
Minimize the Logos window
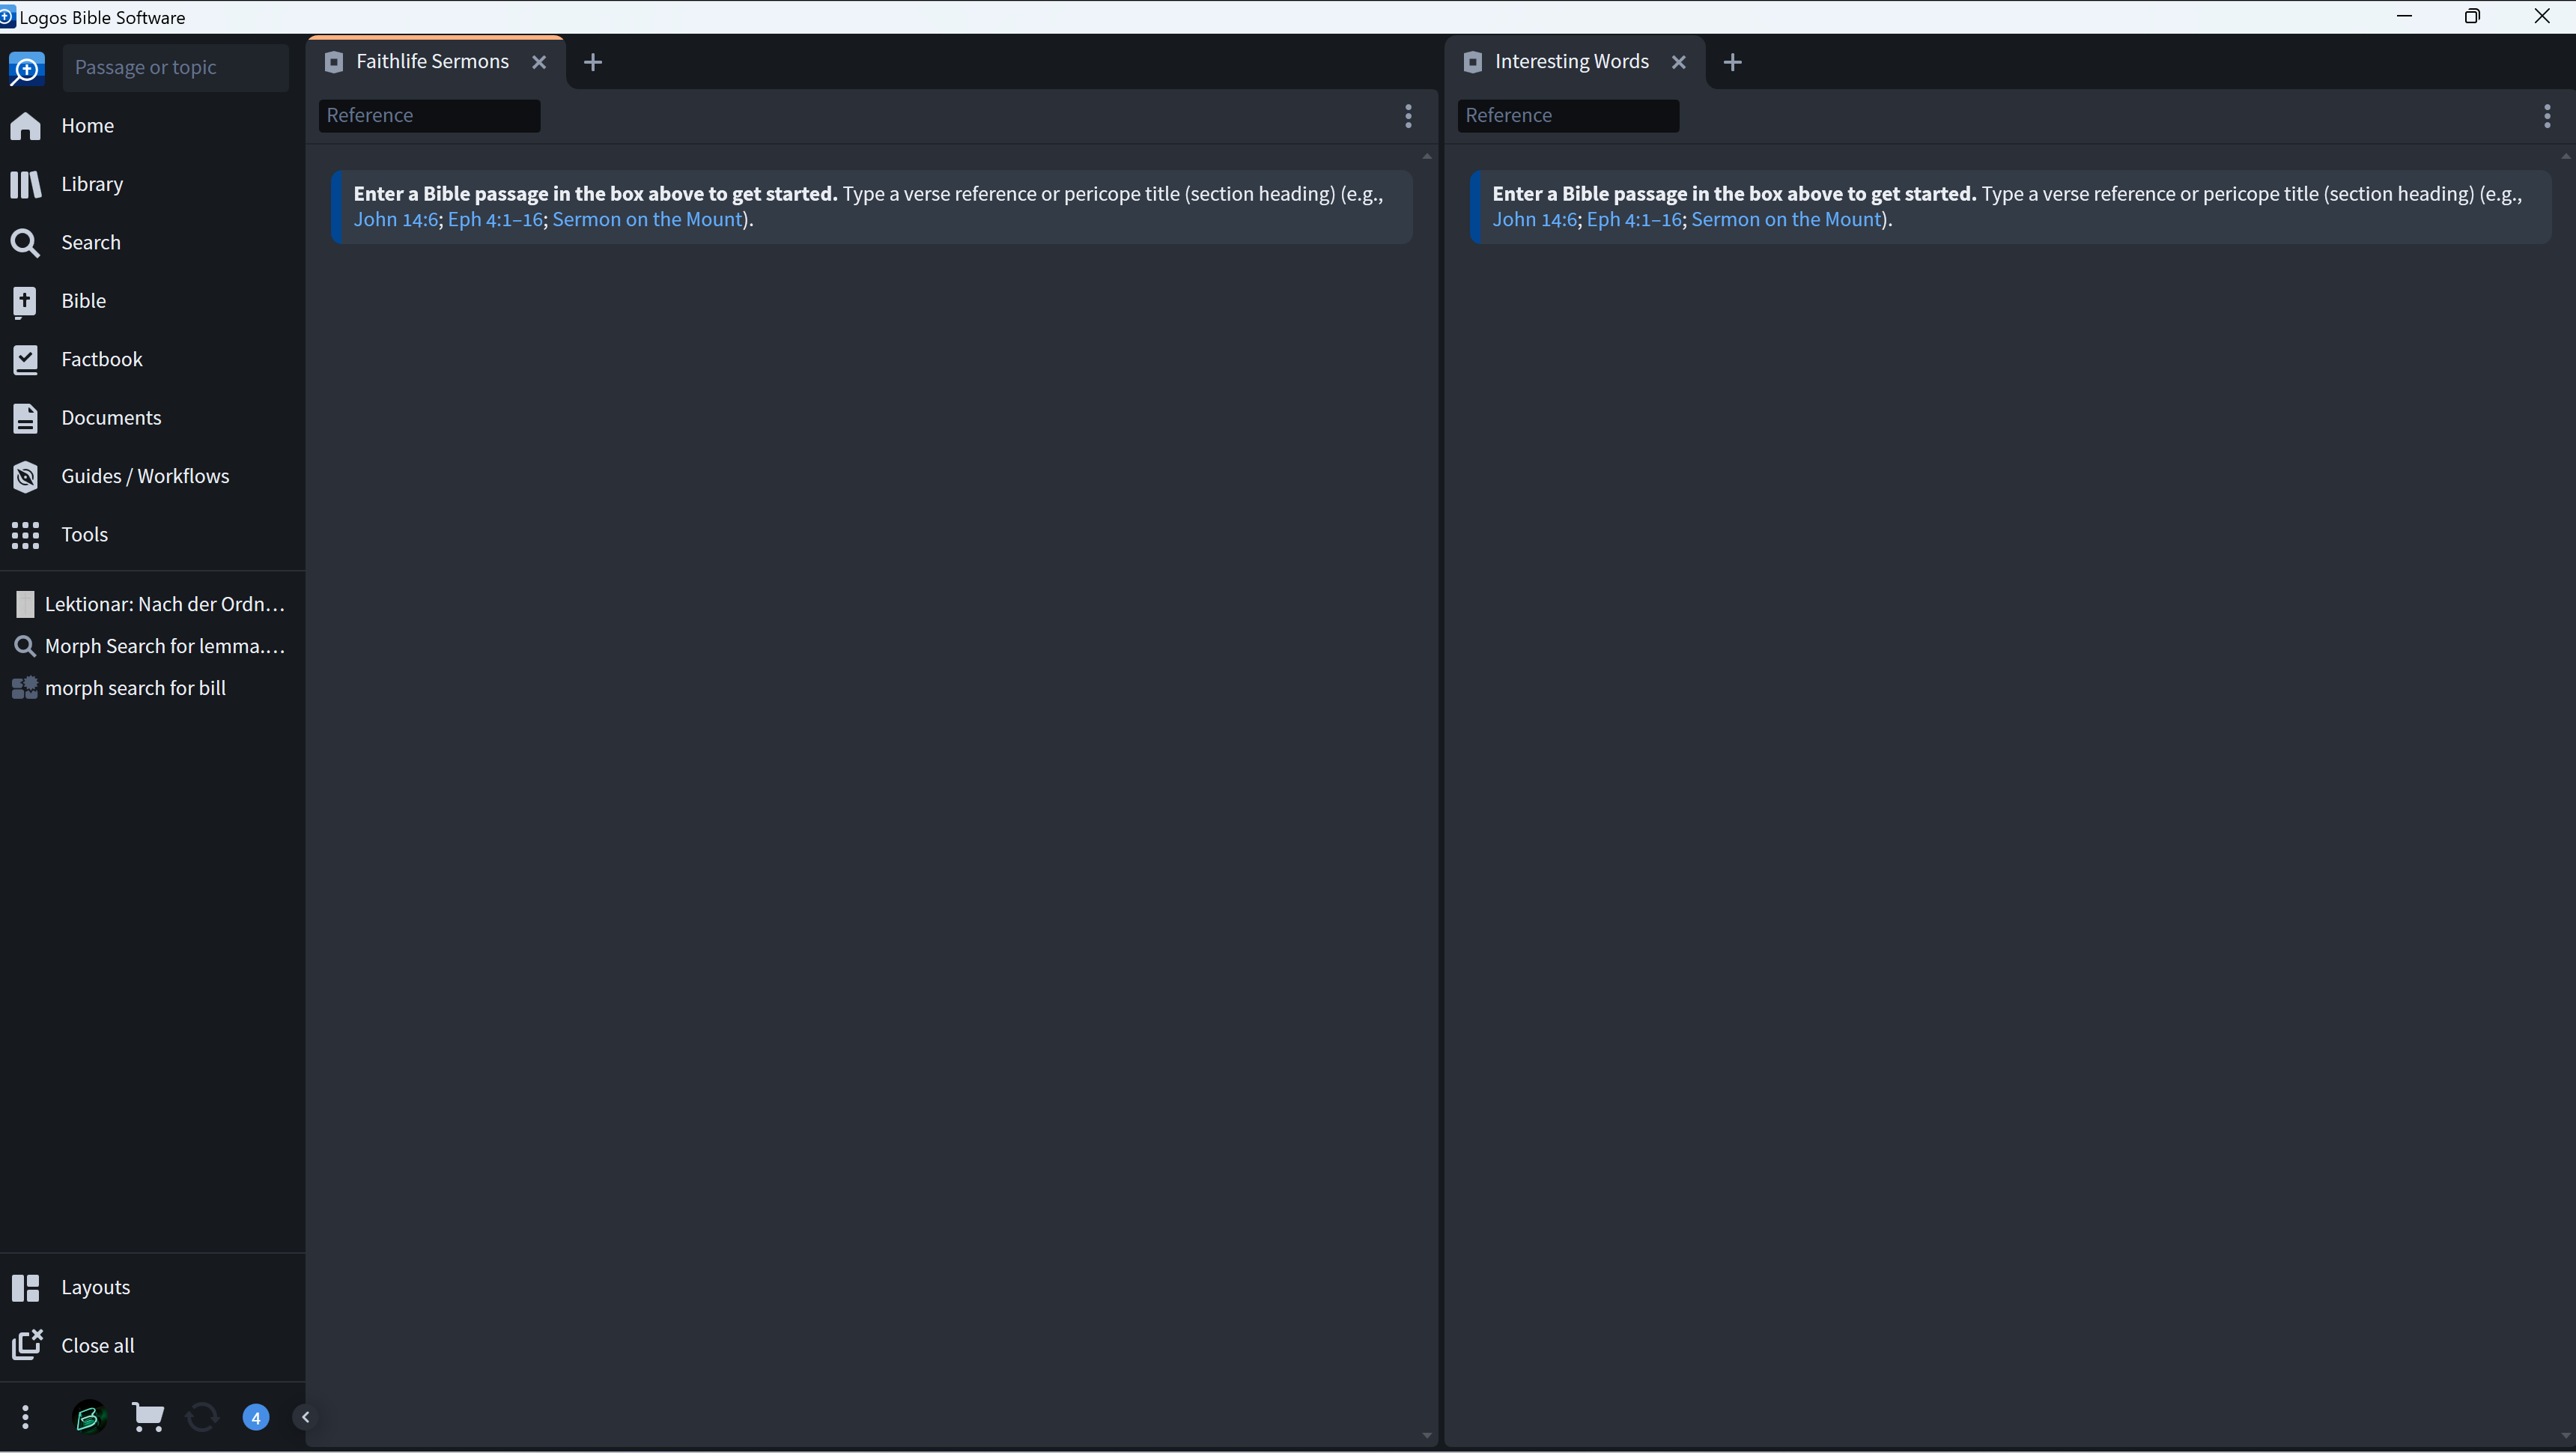[x=2405, y=16]
